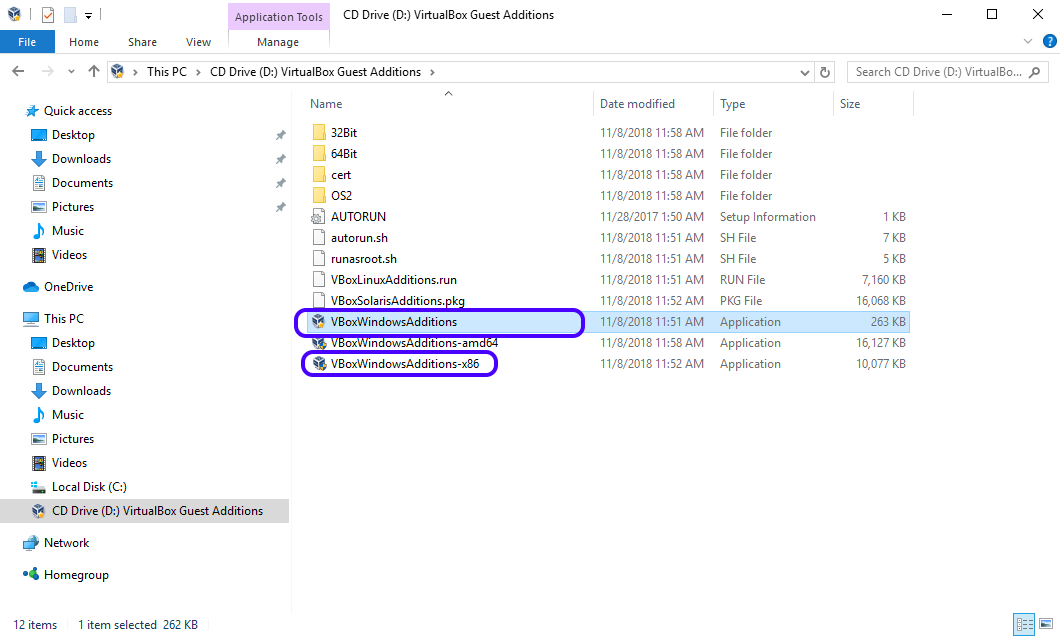Expand the chevron after CD Drive breadcrumb
The height and width of the screenshot is (636, 1060).
(432, 72)
